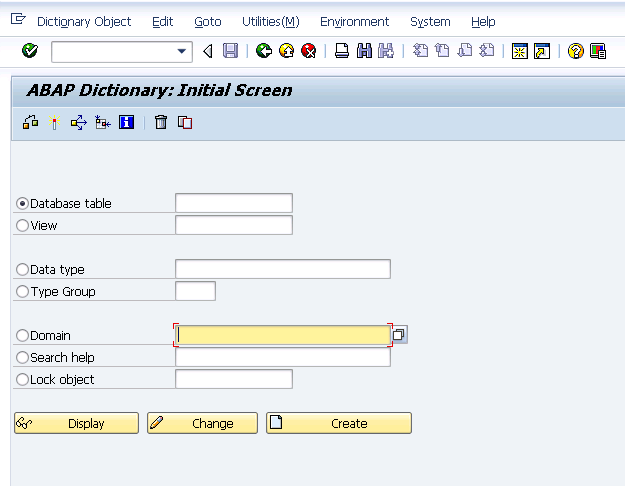Viewport: 625px width, 486px height.
Task: Click the yellow Exit arrow icon
Action: click(x=286, y=51)
